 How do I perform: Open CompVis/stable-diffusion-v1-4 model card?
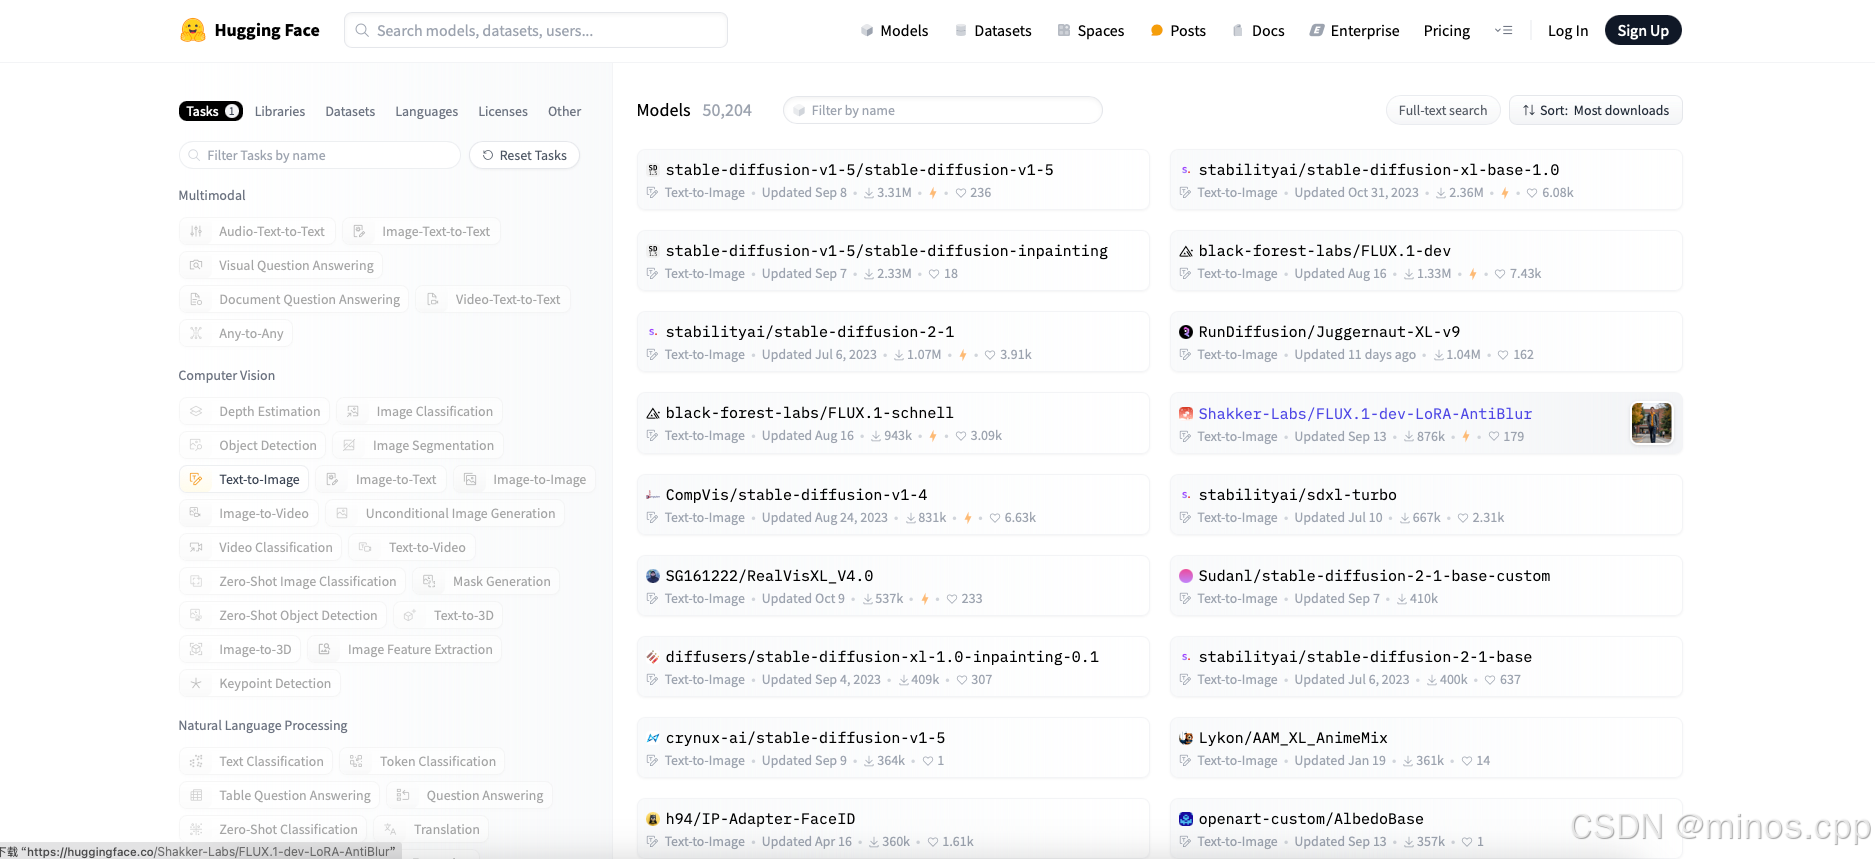pyautogui.click(x=892, y=505)
